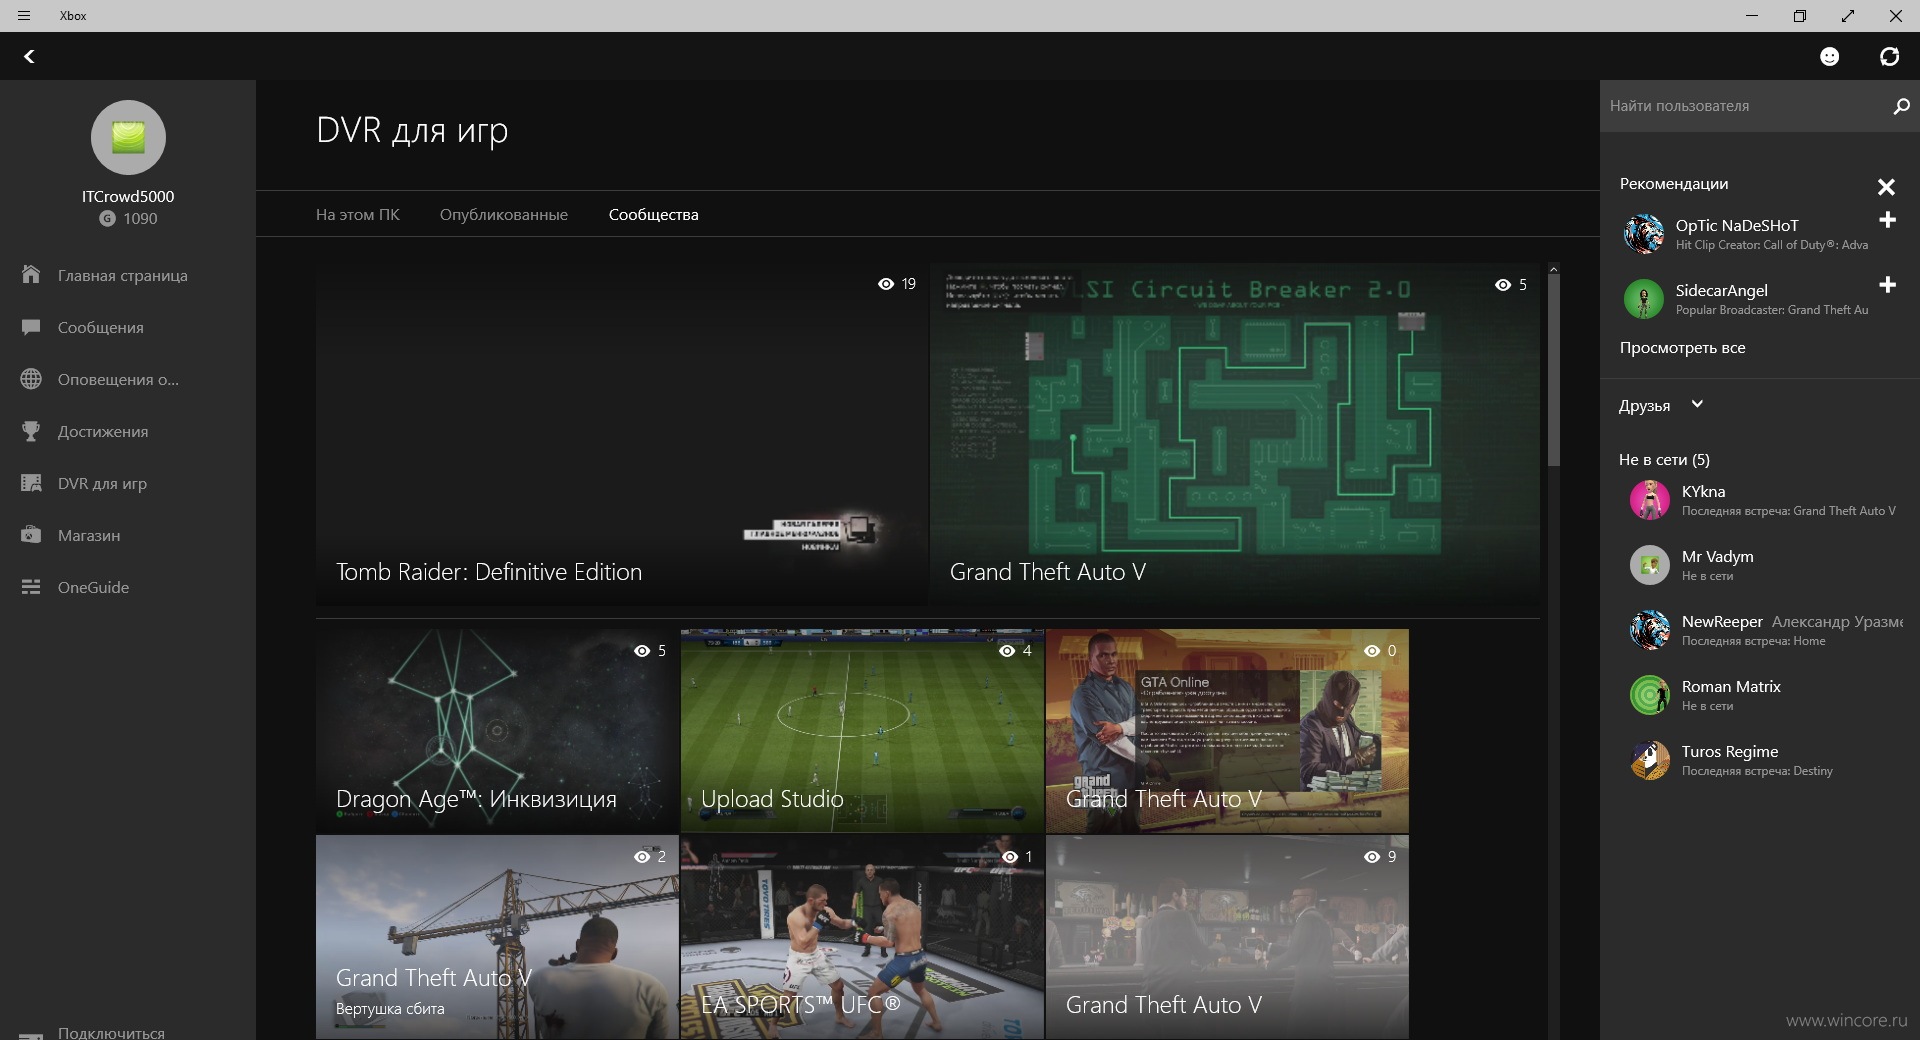Open OpTic NaDeSHoT avatar
This screenshot has width=1920, height=1040.
(1643, 234)
